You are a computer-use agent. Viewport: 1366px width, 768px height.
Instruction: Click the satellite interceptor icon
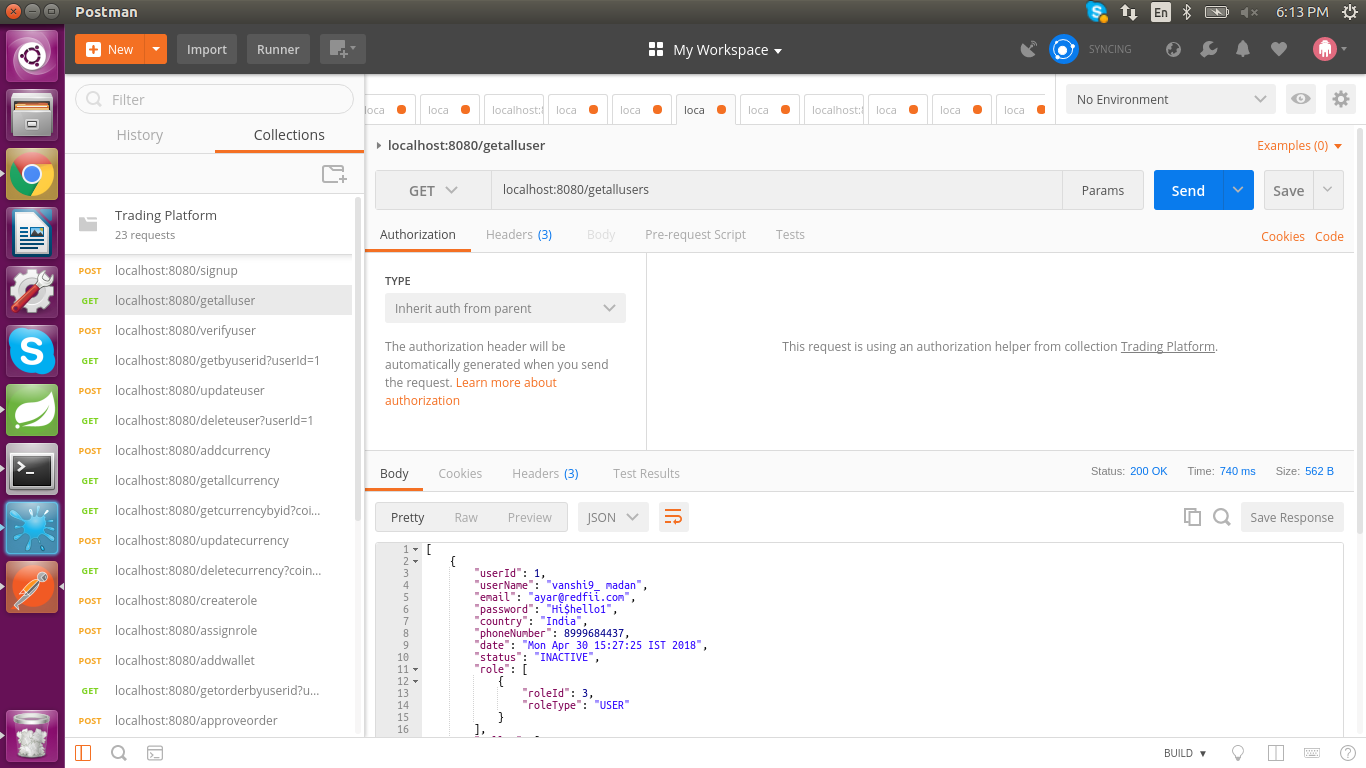coord(1028,49)
